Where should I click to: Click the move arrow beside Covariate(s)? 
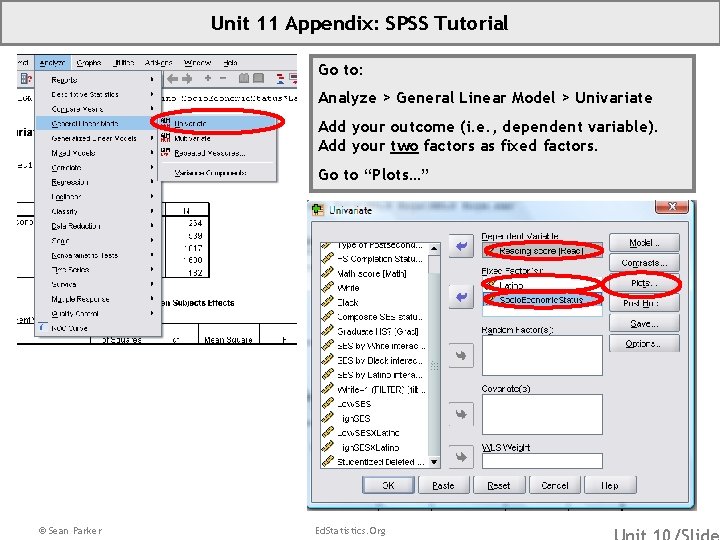(461, 414)
